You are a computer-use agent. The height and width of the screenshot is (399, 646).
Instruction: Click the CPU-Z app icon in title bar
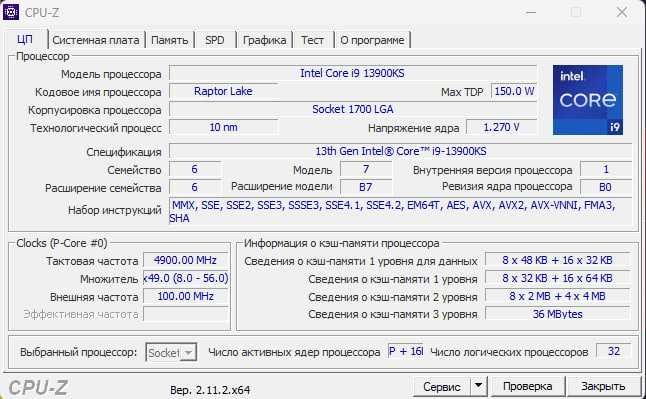[11, 12]
